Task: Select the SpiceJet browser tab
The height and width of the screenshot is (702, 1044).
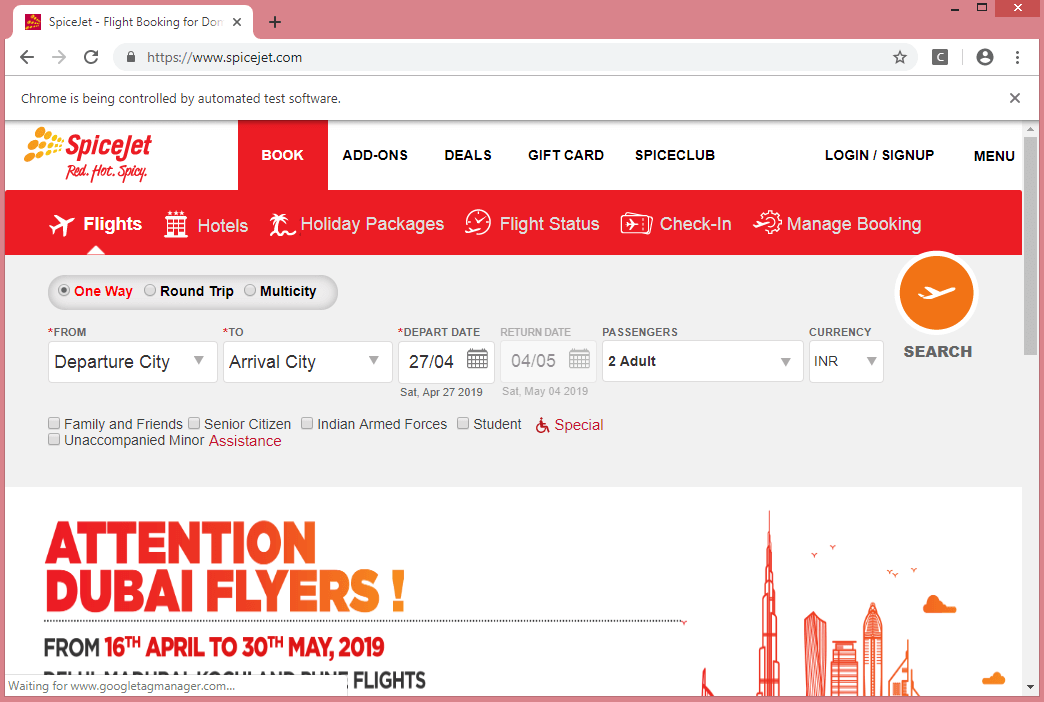Action: pos(133,22)
